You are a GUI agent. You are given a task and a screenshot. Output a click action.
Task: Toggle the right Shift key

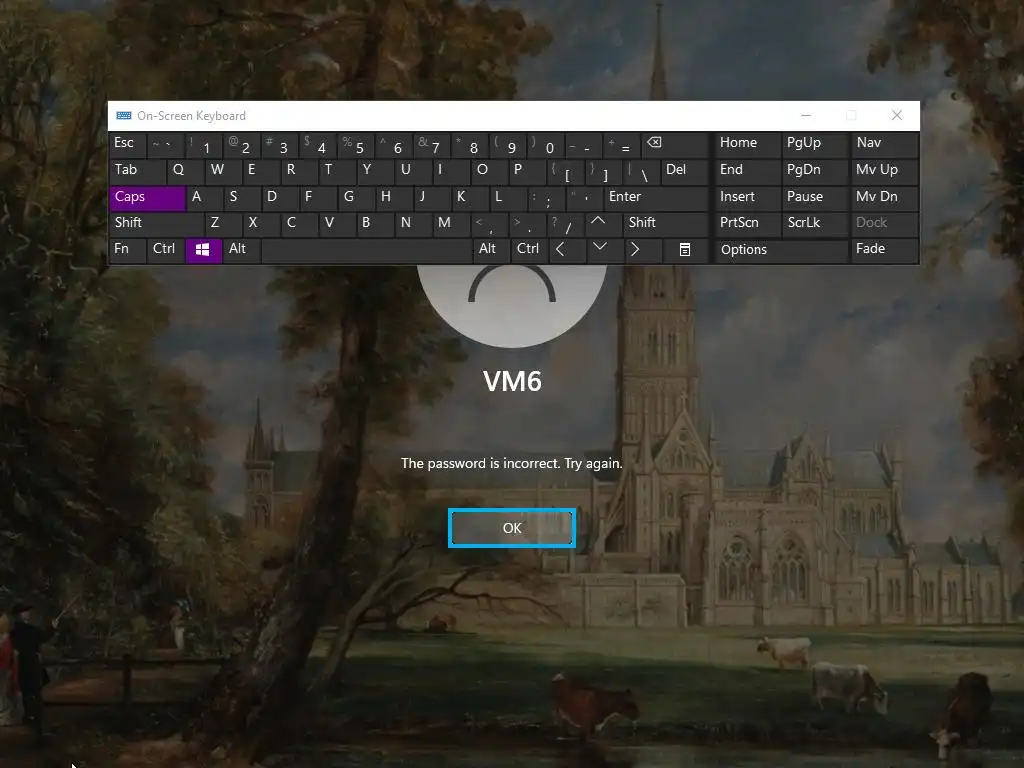[665, 224]
